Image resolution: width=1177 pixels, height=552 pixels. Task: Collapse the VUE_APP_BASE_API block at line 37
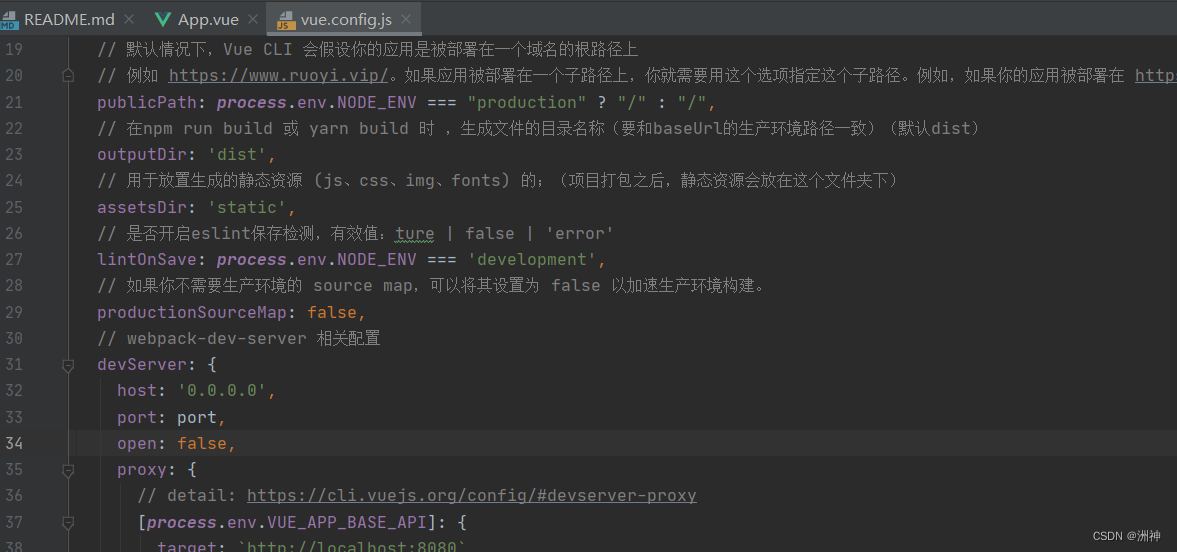68,523
